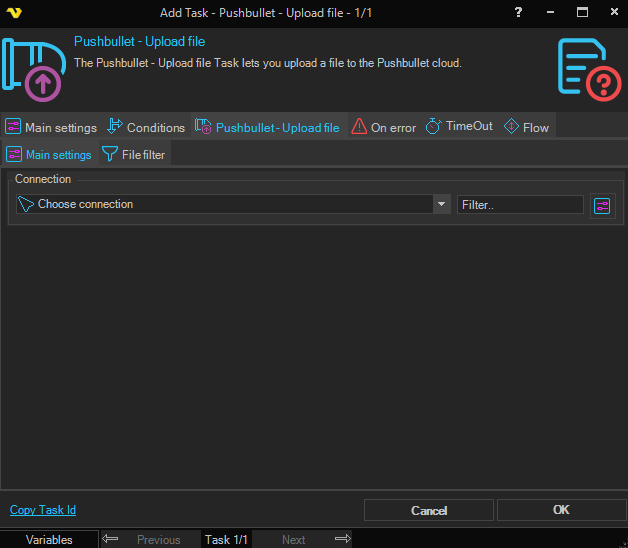Click into the Filter text field
The image size is (628, 548).
pos(520,204)
